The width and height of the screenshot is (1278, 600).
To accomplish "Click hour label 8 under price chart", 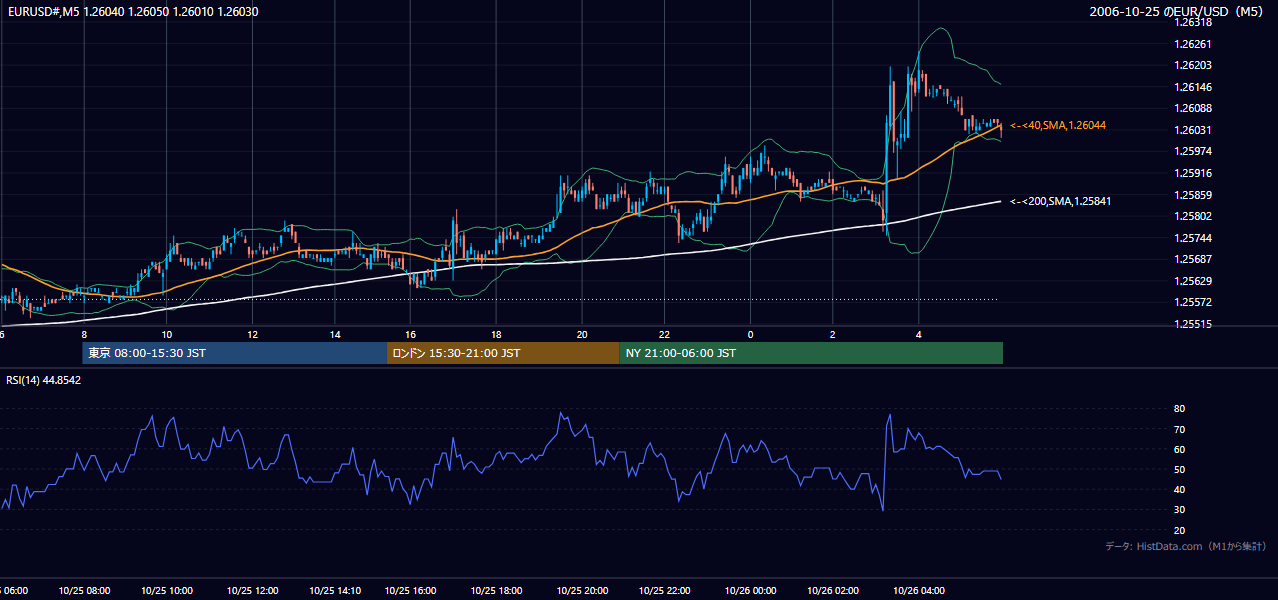I will pyautogui.click(x=84, y=334).
